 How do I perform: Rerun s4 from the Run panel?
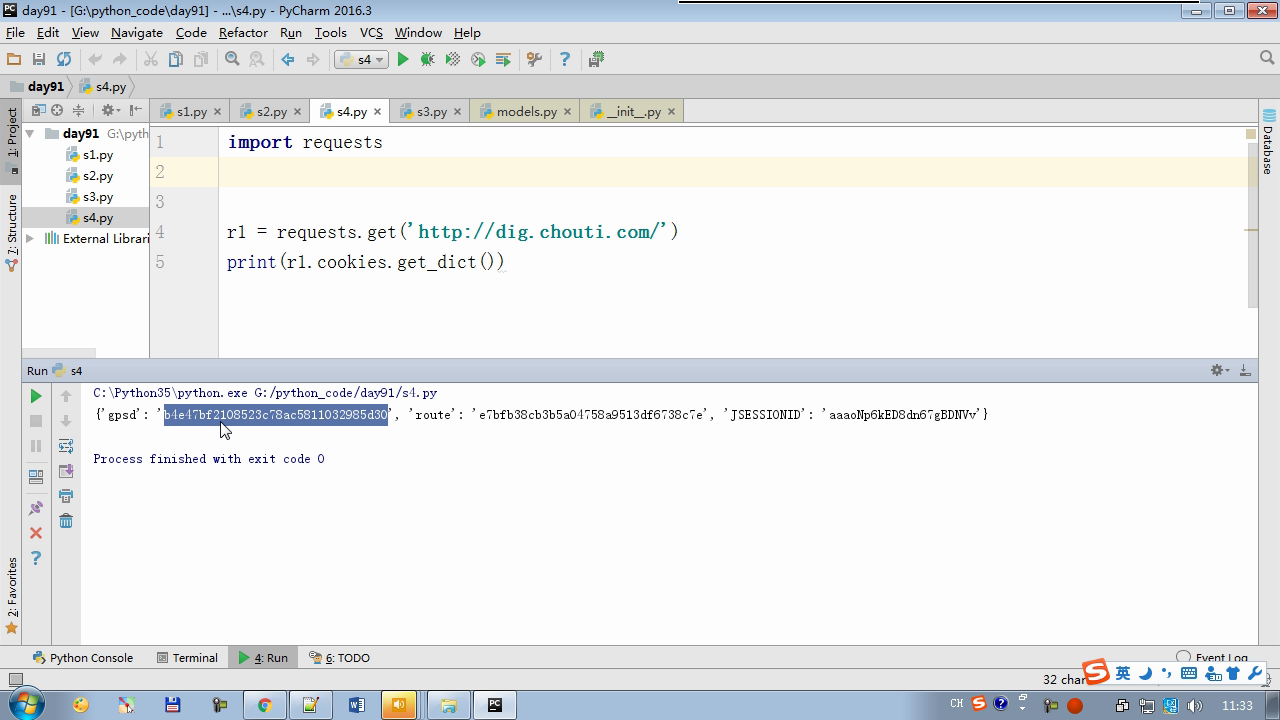click(x=36, y=396)
